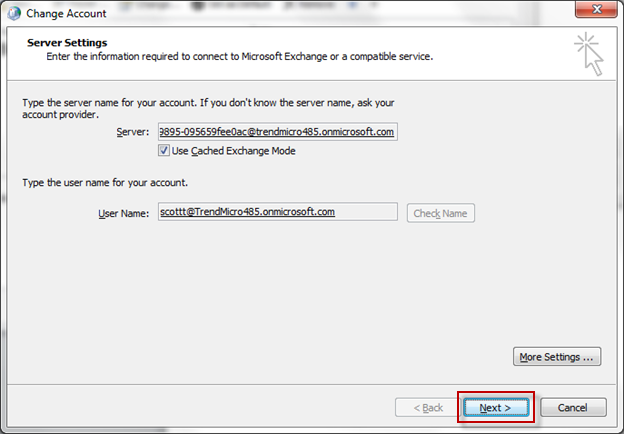
Task: Cancel the account change
Action: pyautogui.click(x=572, y=408)
